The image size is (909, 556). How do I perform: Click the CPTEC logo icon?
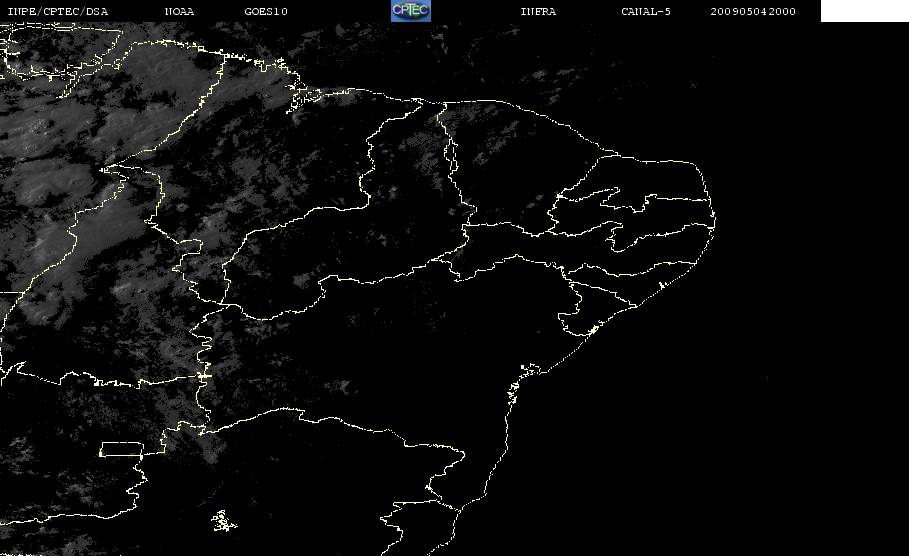pos(410,10)
